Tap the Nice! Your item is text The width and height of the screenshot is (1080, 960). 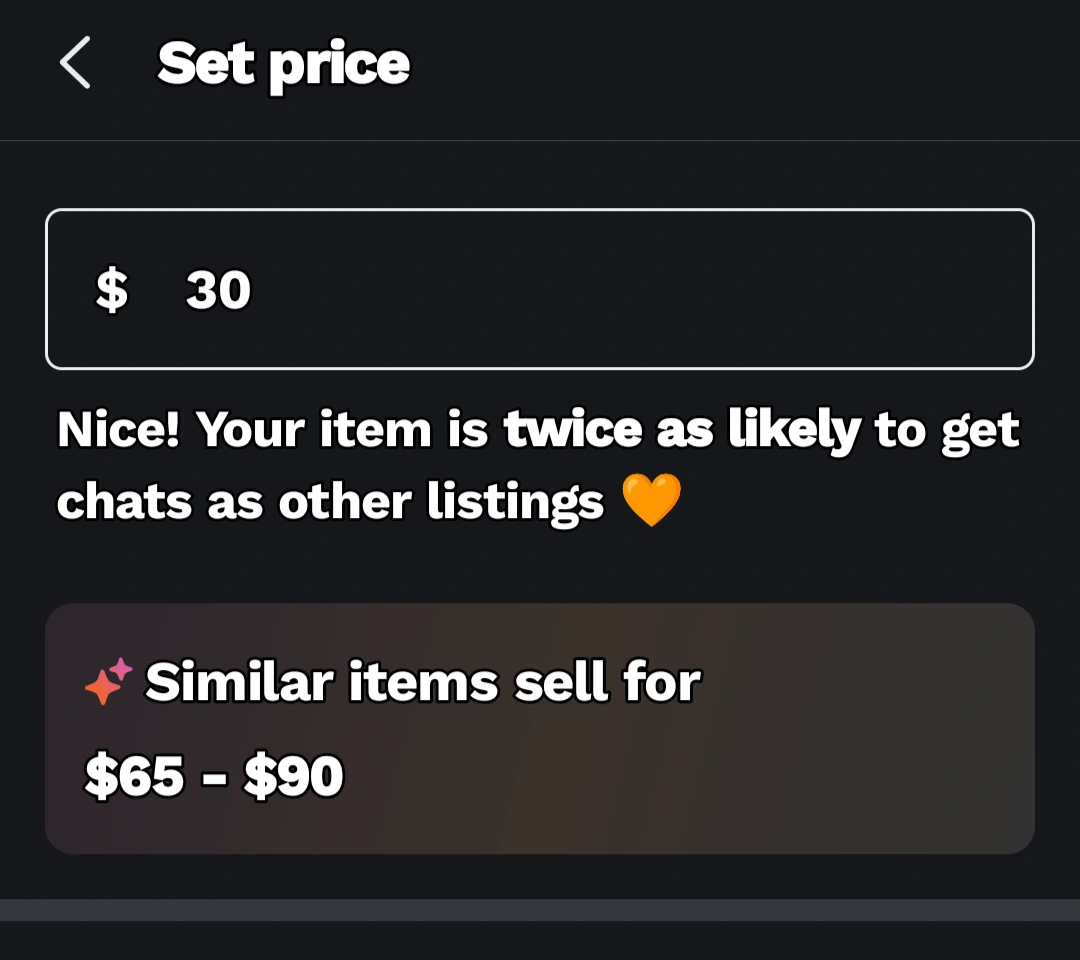tap(272, 430)
